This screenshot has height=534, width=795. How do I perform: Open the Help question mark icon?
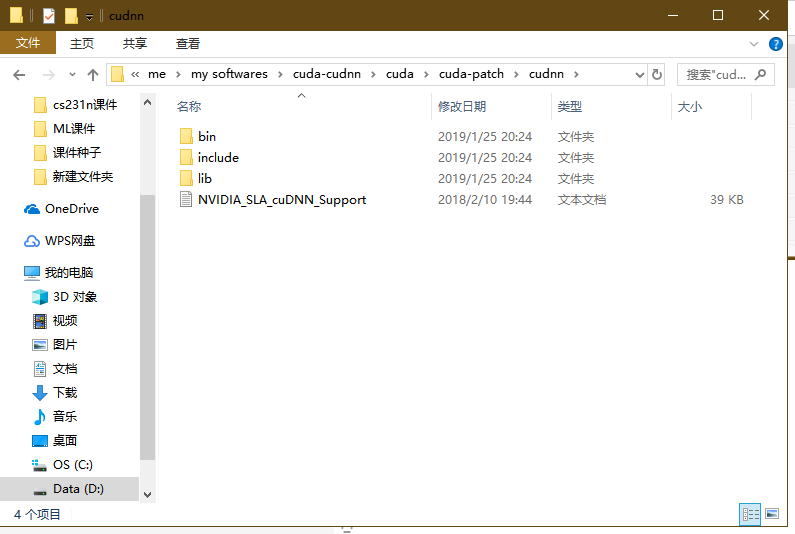pos(775,44)
